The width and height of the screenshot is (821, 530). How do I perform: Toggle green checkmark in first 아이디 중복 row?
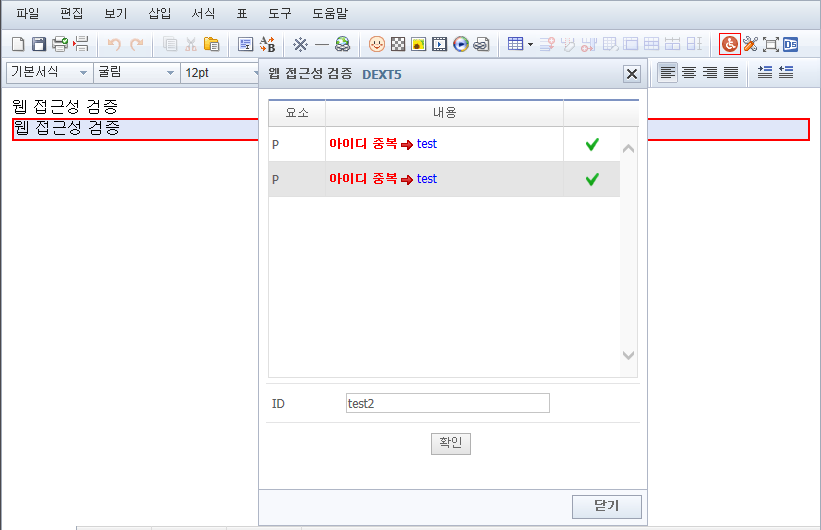[592, 145]
